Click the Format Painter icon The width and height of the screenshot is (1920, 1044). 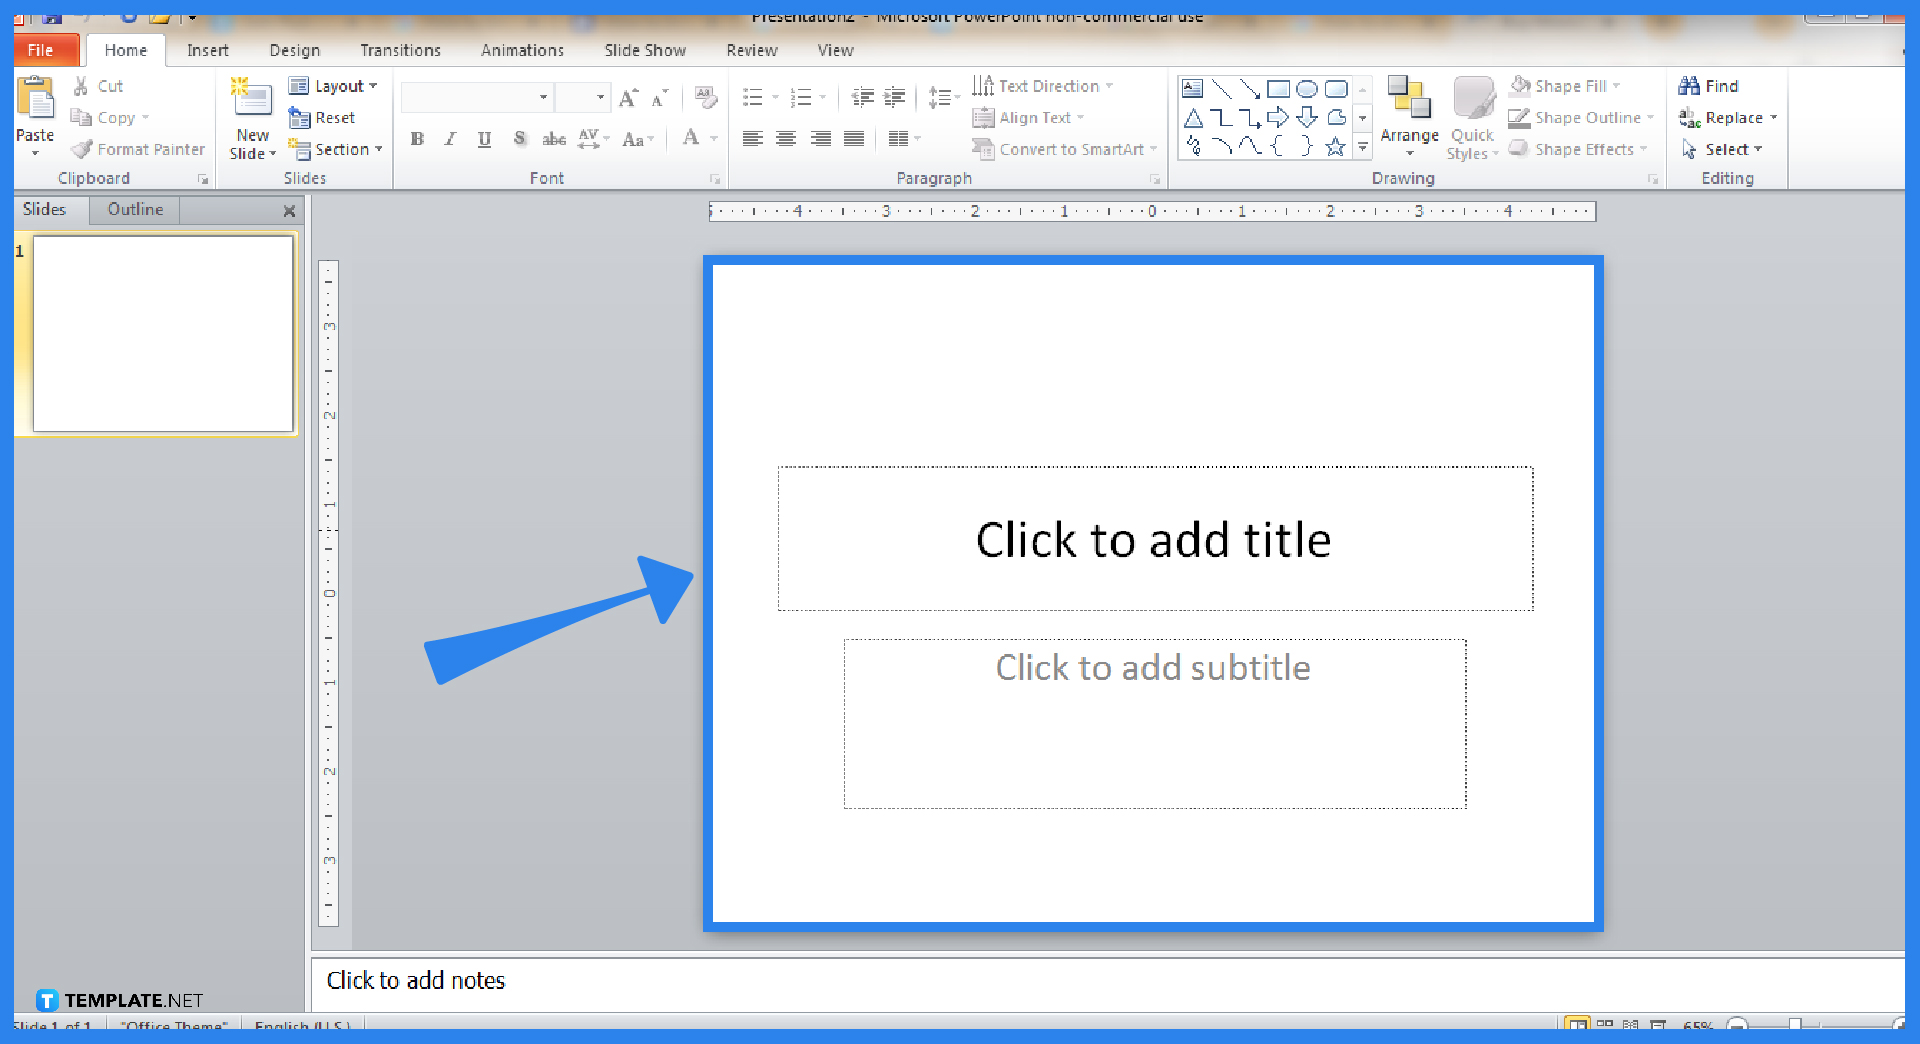(82, 149)
